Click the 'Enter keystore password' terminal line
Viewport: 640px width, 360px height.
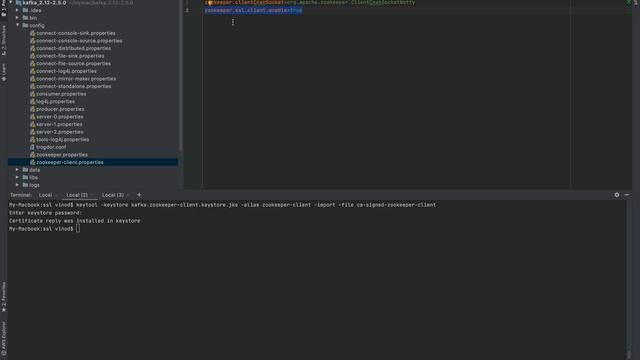[x=45, y=213]
